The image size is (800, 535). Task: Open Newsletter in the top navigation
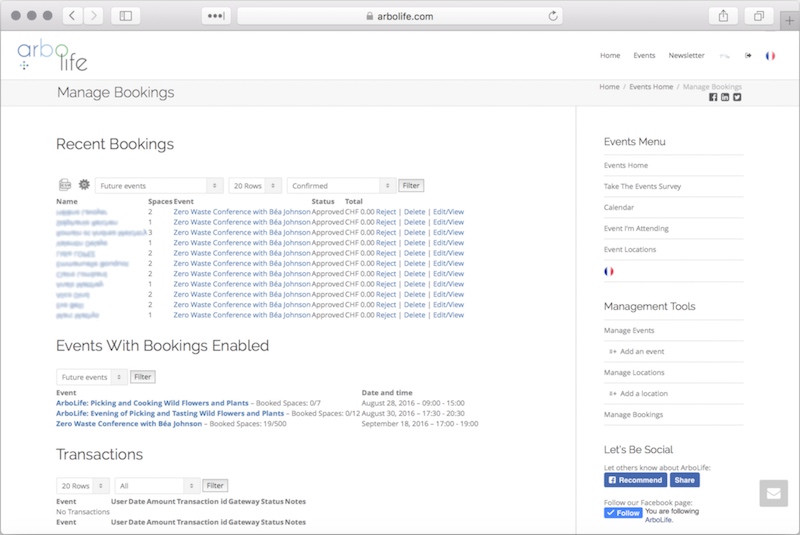click(687, 55)
